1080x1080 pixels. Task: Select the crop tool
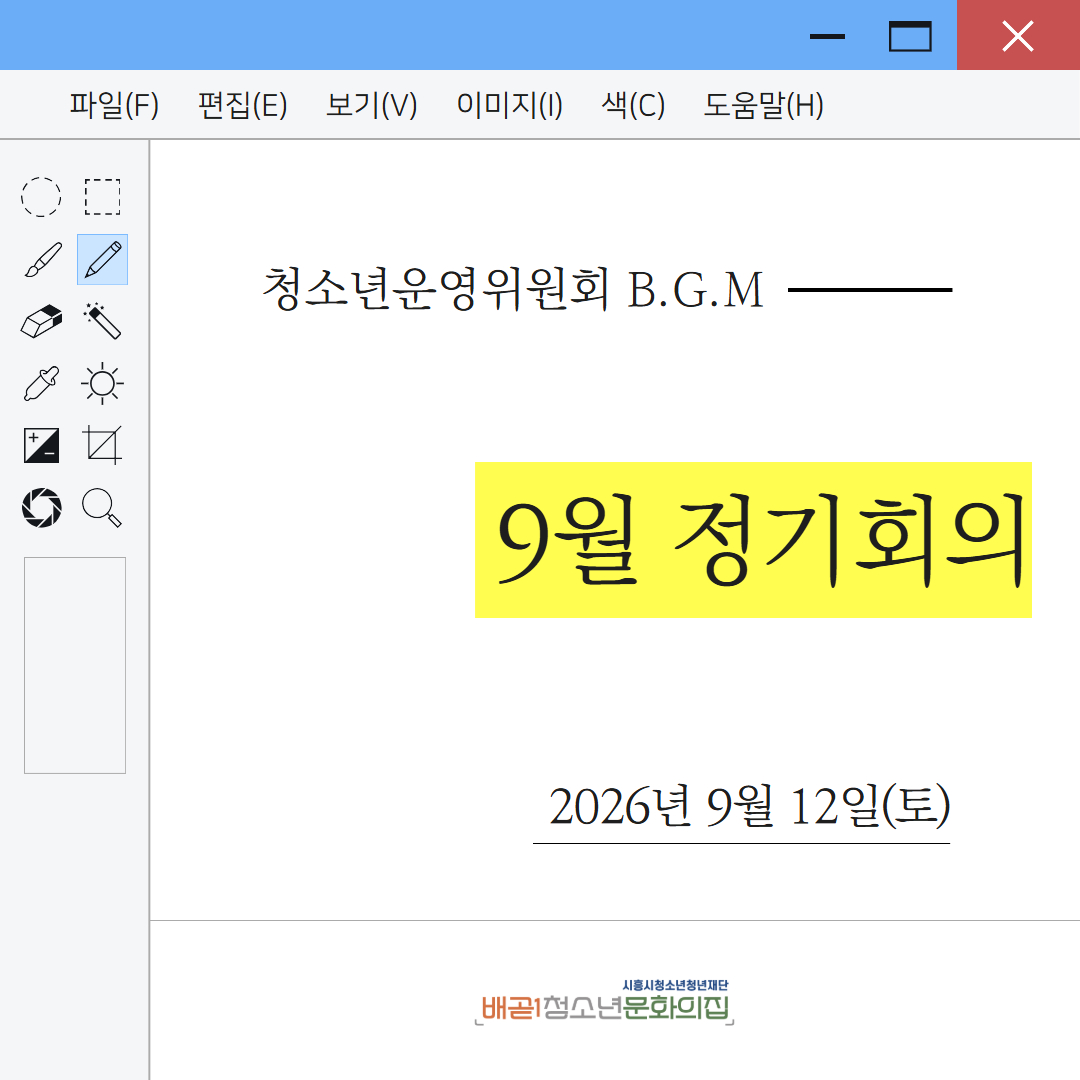click(103, 446)
